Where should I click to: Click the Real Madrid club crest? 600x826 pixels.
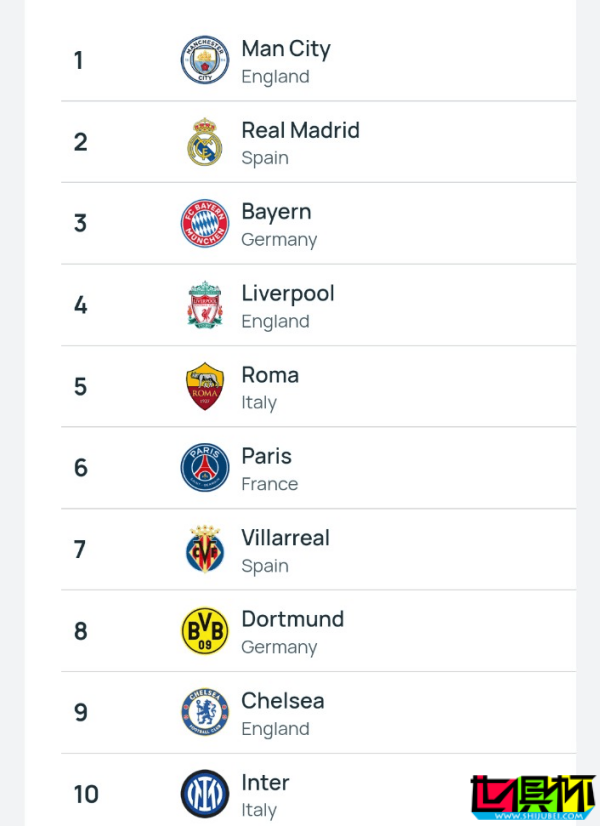pyautogui.click(x=205, y=141)
